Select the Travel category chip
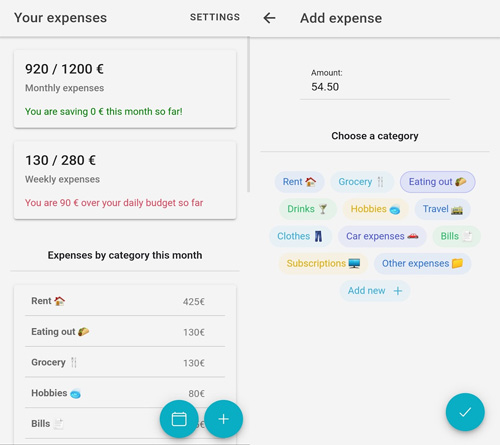The image size is (500, 445). click(442, 209)
